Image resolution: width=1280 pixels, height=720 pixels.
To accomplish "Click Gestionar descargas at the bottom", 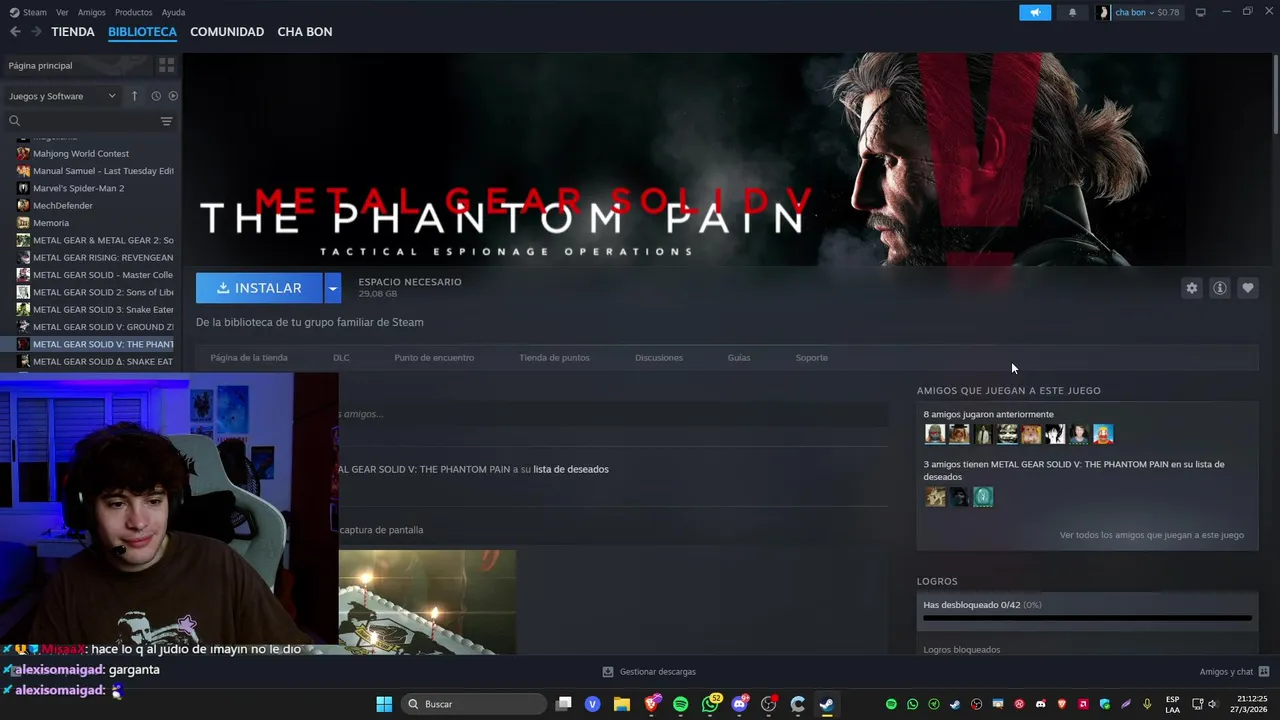I will (648, 672).
